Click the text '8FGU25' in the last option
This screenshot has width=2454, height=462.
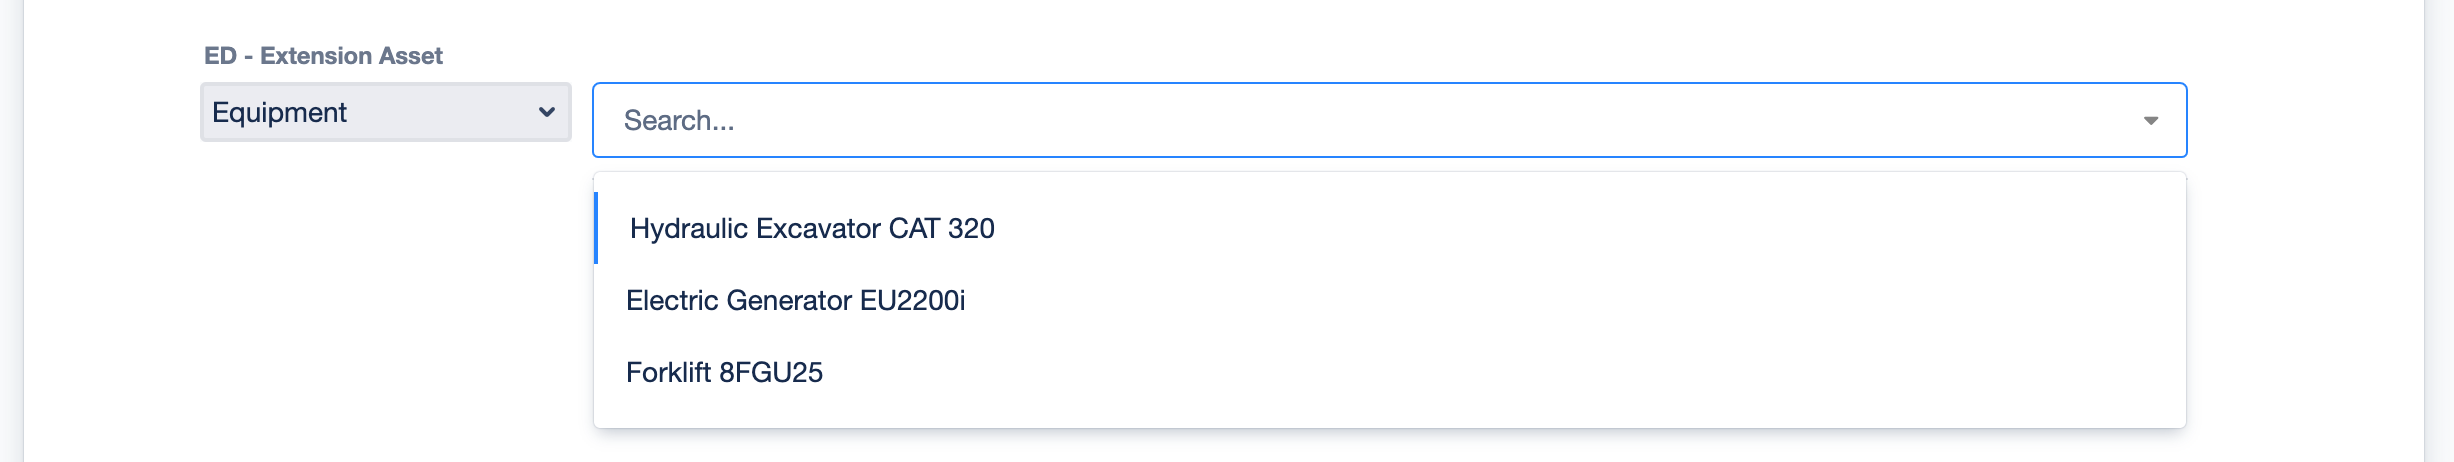(x=770, y=373)
